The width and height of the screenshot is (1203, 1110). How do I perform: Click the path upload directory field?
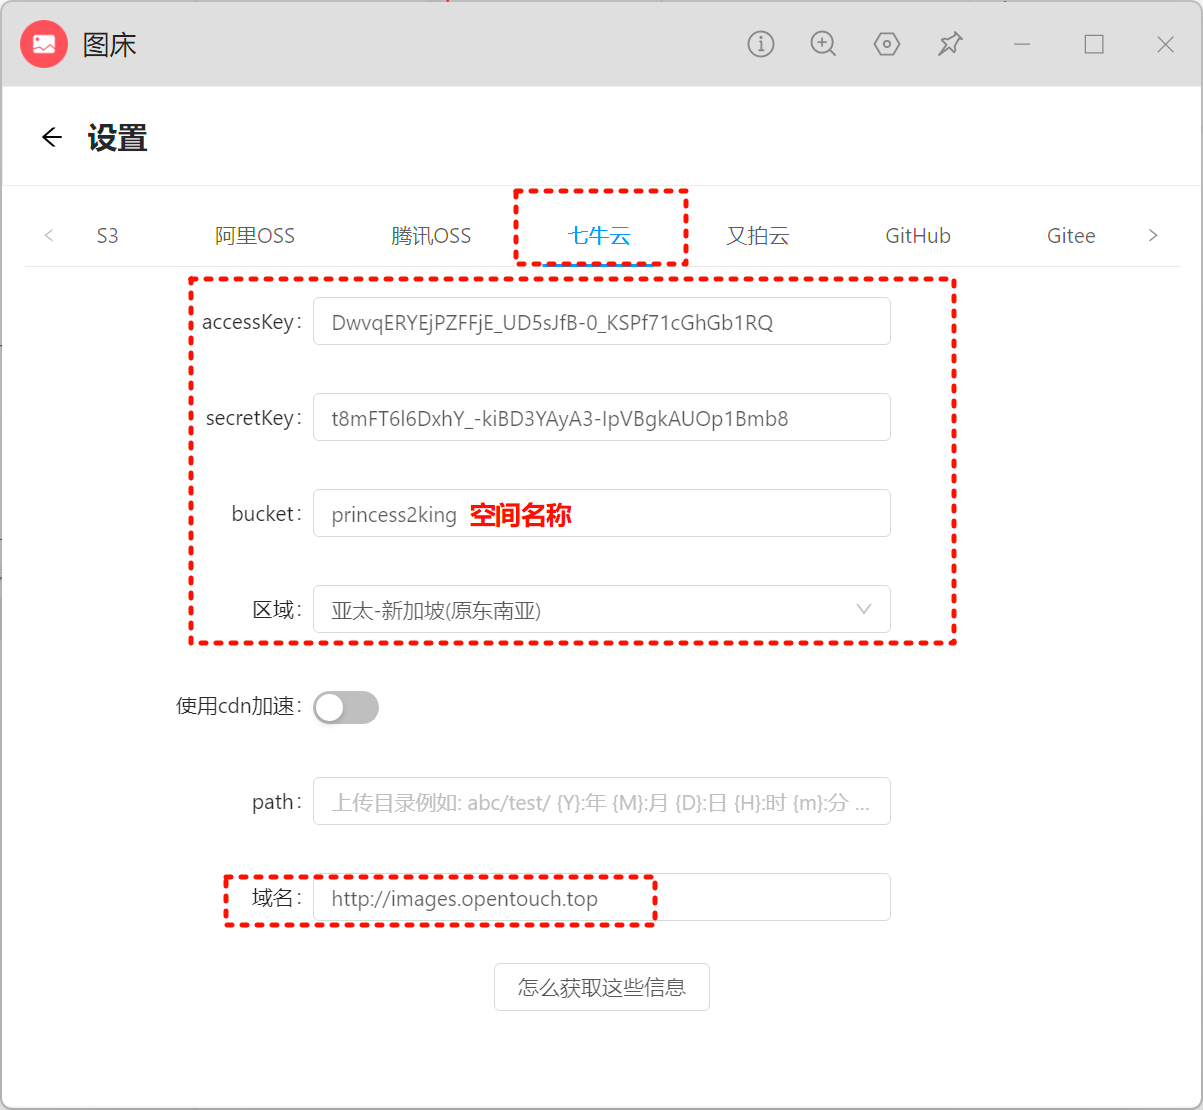(602, 801)
